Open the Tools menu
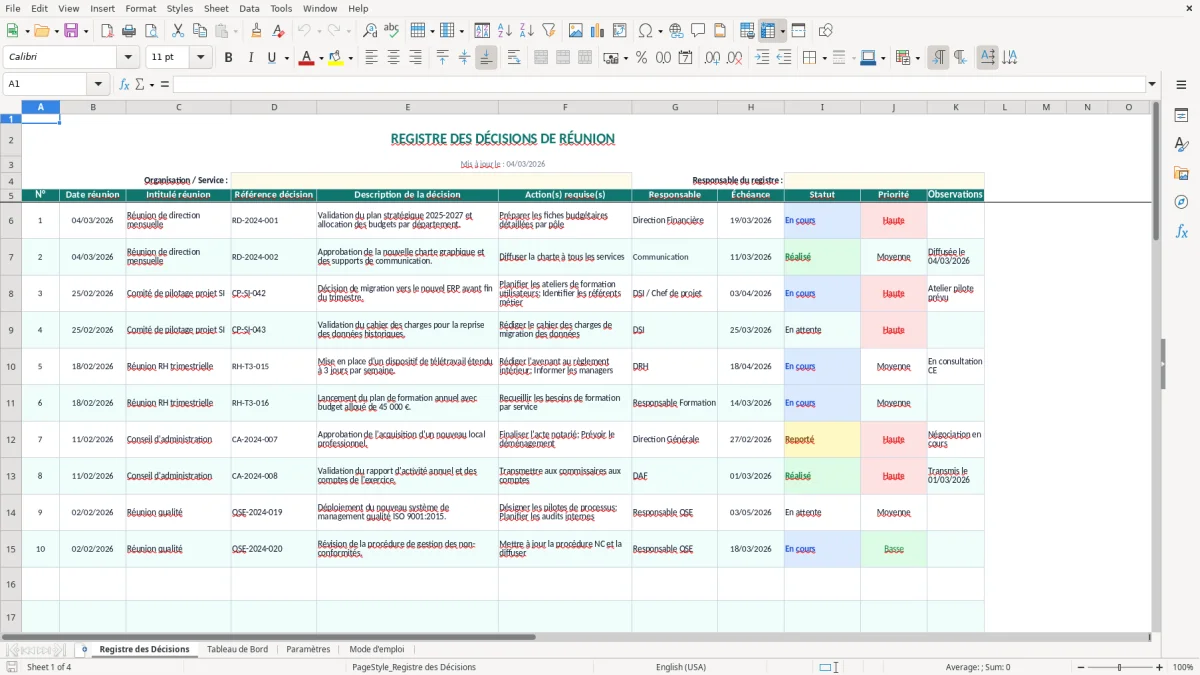This screenshot has width=1200, height=675. (x=281, y=8)
